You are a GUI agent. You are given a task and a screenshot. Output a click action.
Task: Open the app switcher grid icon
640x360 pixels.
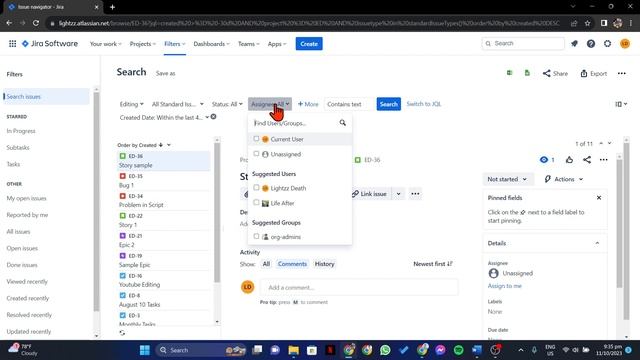pyautogui.click(x=13, y=43)
